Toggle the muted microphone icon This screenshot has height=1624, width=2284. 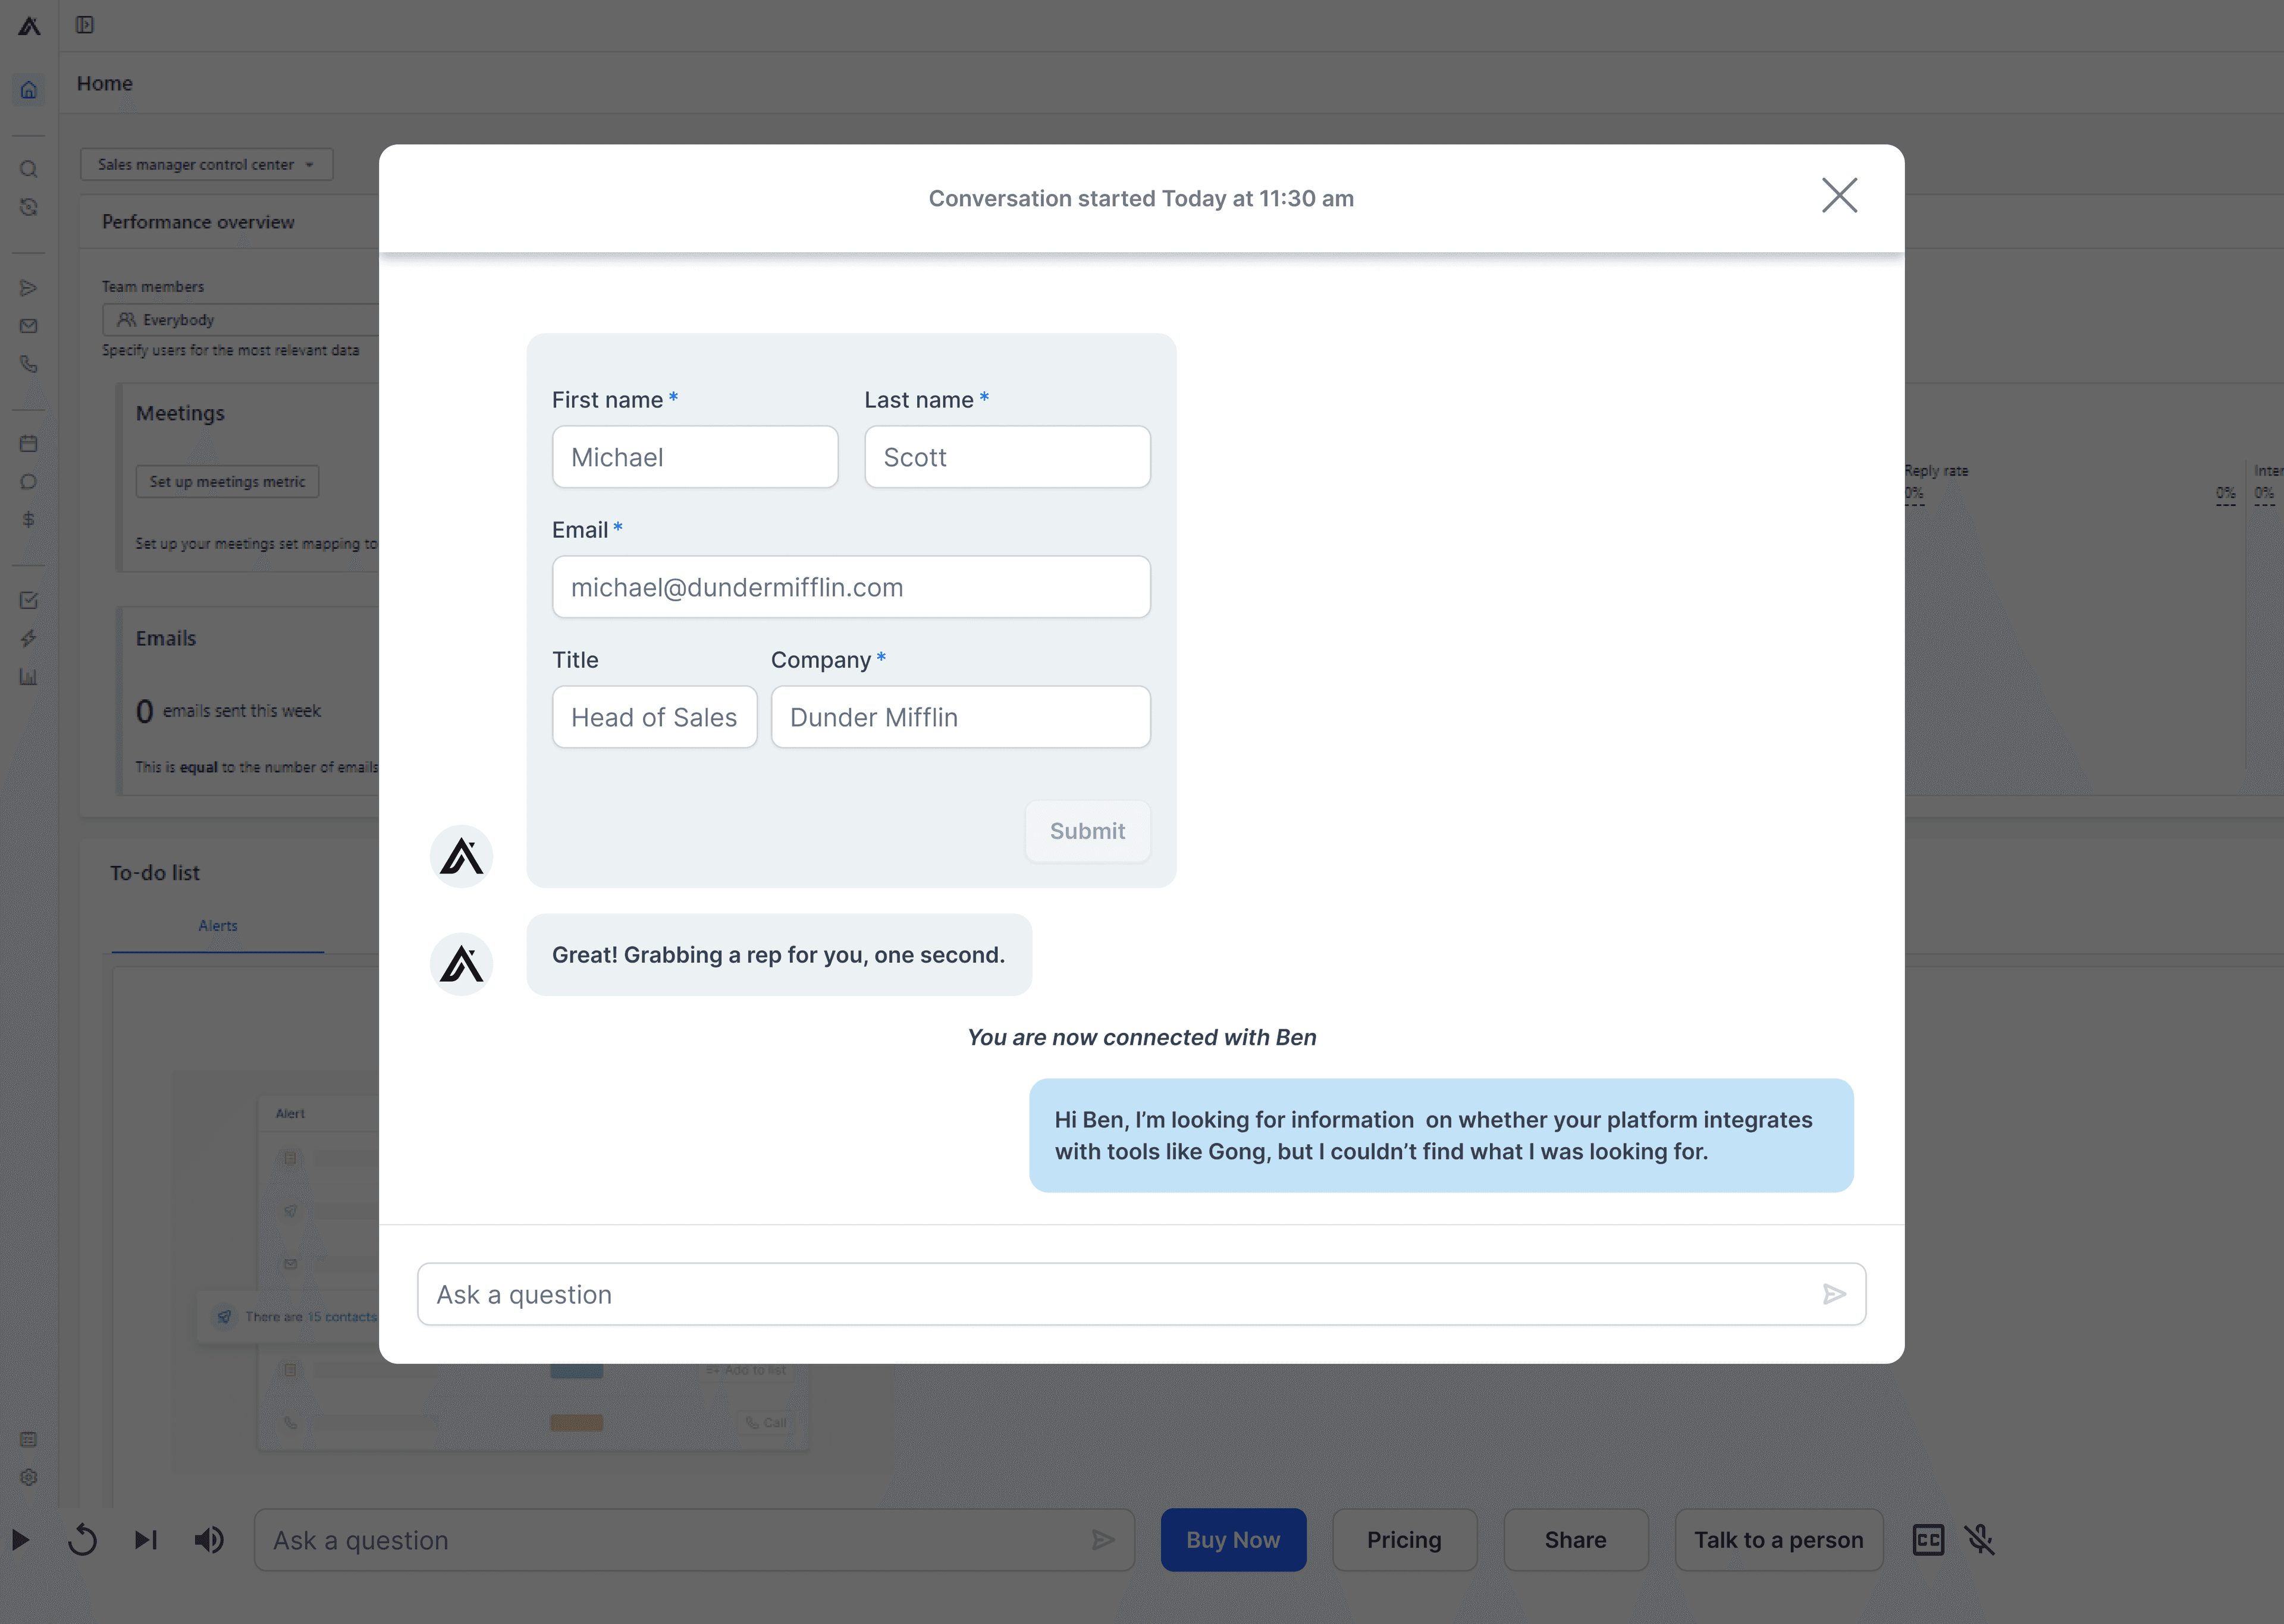(1980, 1540)
